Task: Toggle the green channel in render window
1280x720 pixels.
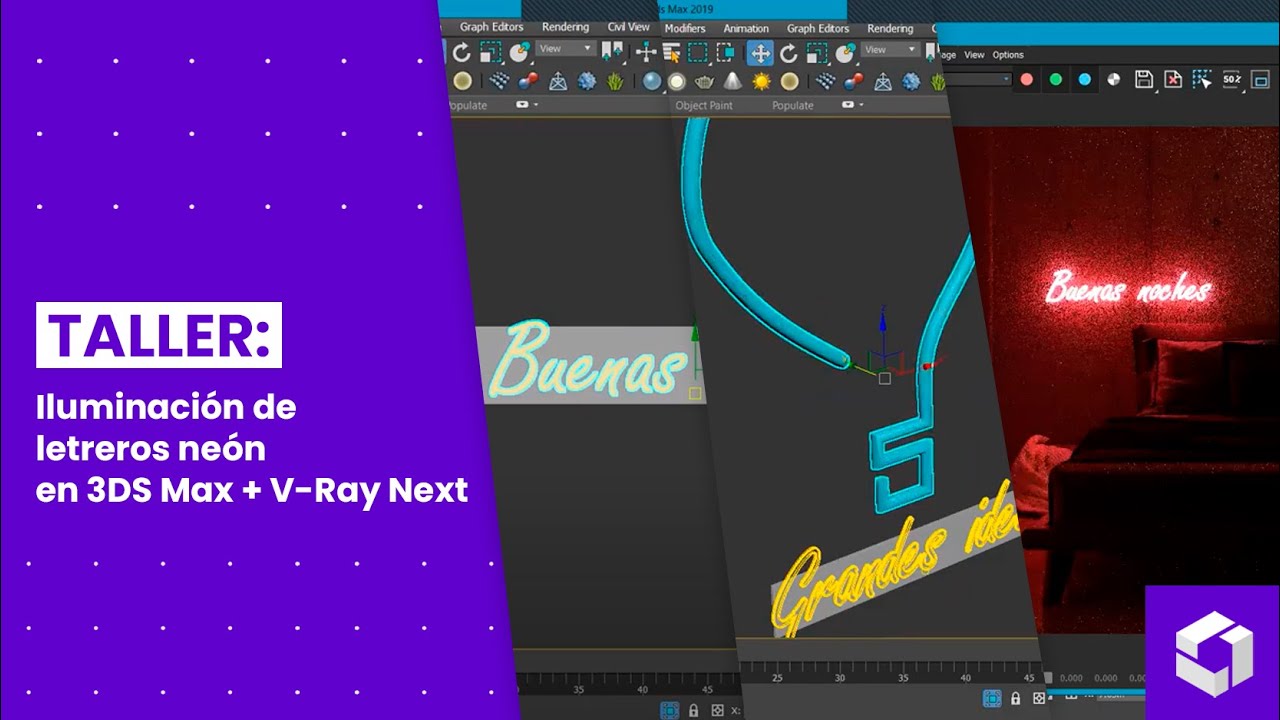Action: pyautogui.click(x=1055, y=79)
